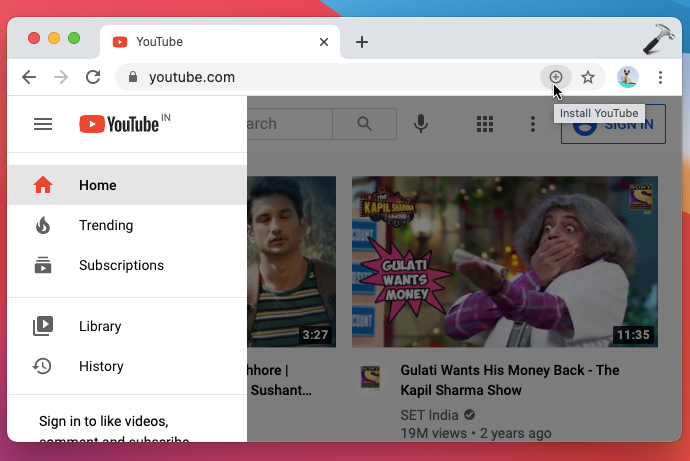The image size is (690, 461).
Task: Click the padlock site info icon
Action: point(133,77)
